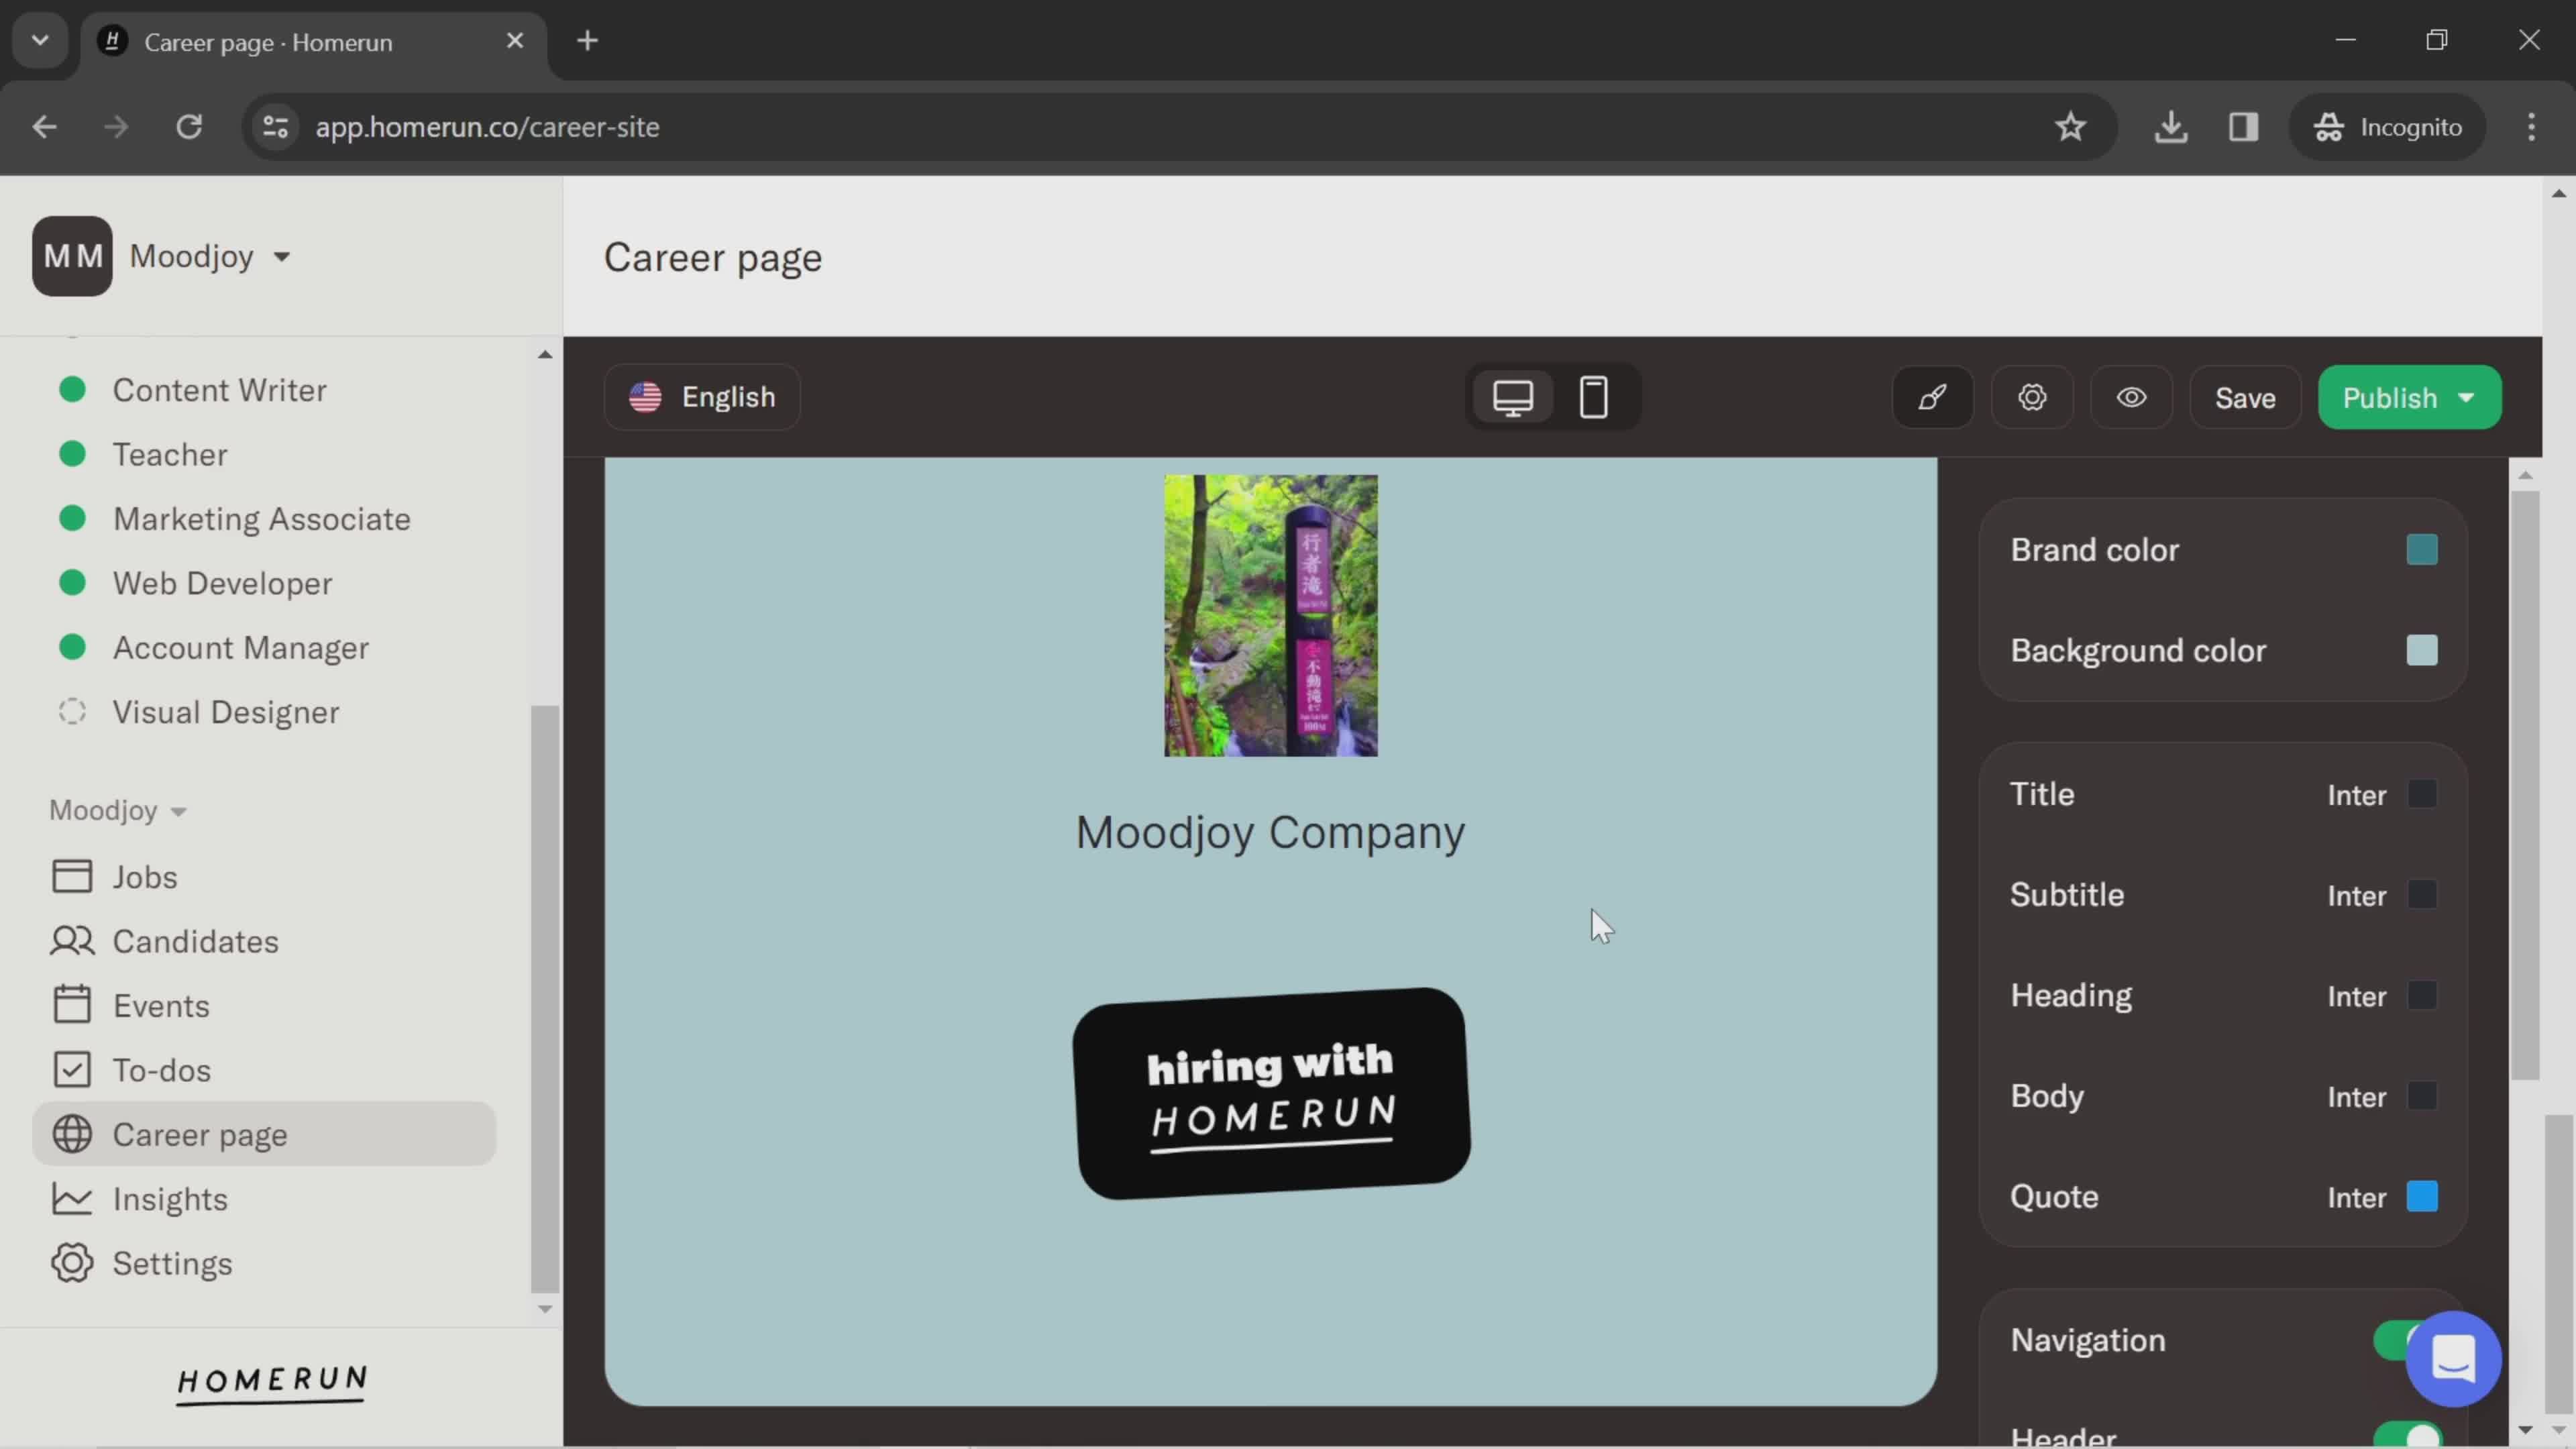This screenshot has width=2576, height=1449.
Task: Click the Insights chart icon
Action: point(72,1198)
